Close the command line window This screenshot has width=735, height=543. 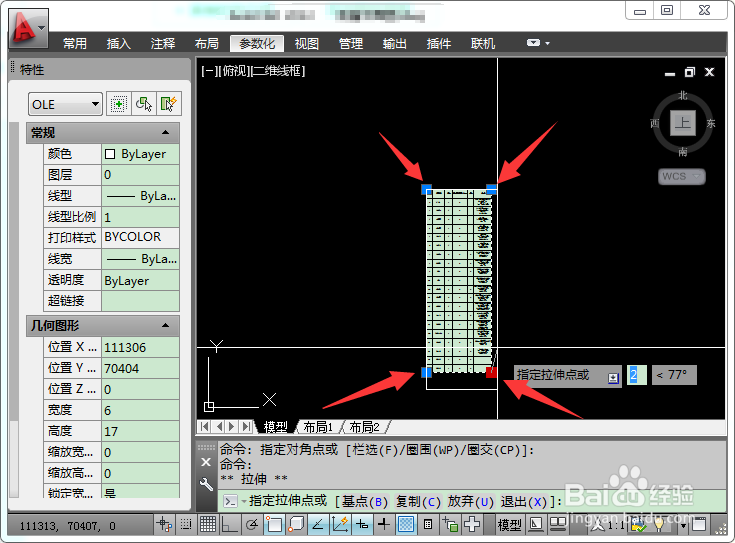206,462
